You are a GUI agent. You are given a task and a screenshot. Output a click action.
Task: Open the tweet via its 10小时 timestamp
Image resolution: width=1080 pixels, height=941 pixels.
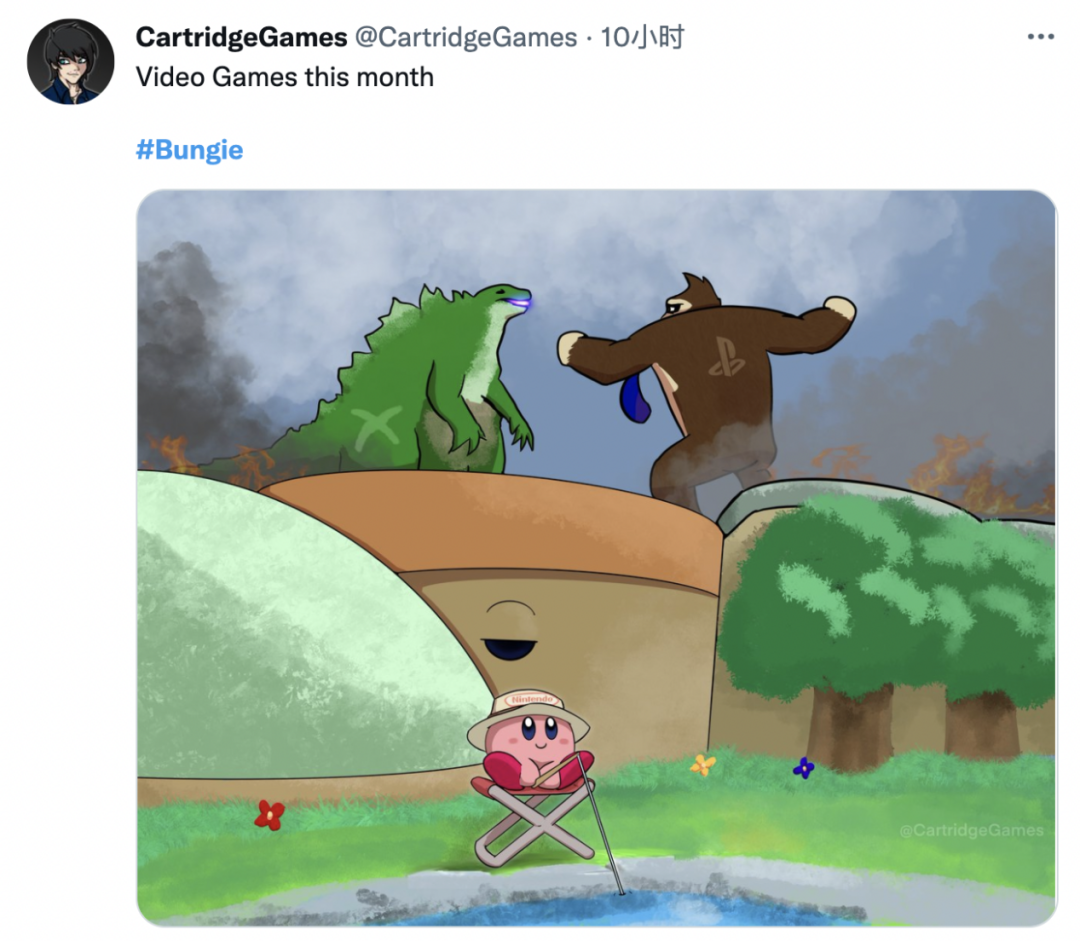point(642,37)
